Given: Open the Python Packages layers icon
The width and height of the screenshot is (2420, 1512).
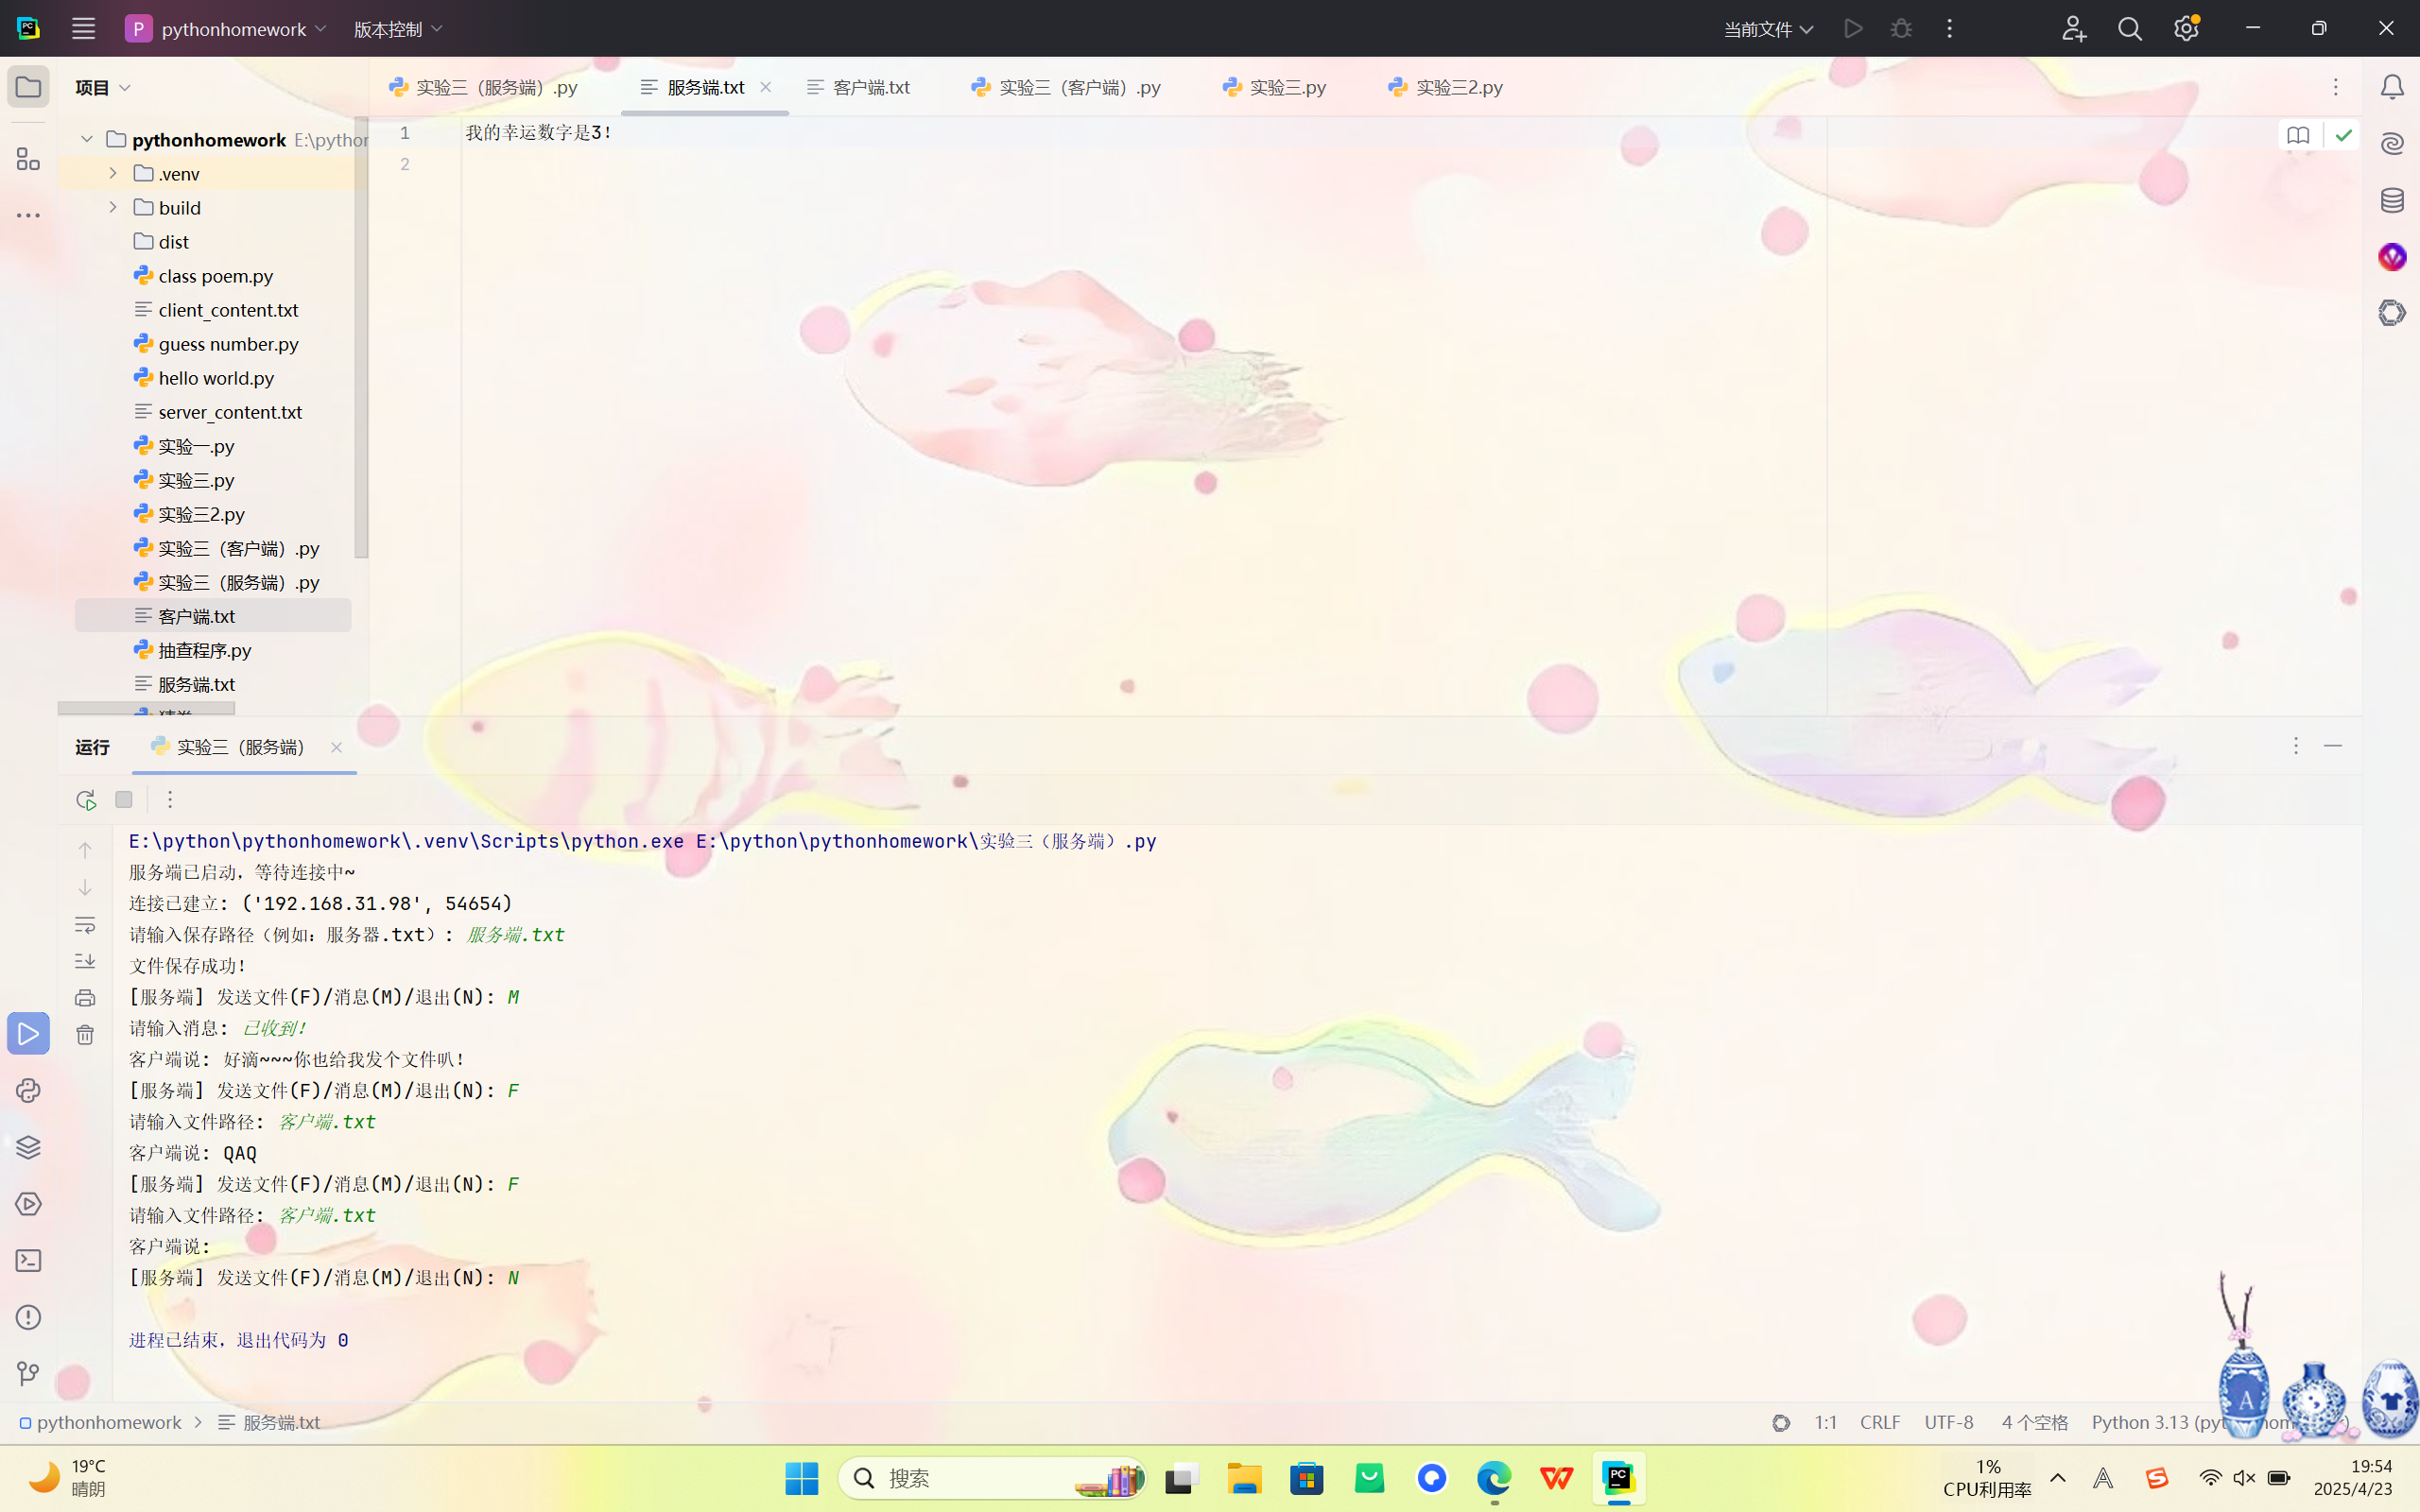Looking at the screenshot, I should [x=28, y=1147].
